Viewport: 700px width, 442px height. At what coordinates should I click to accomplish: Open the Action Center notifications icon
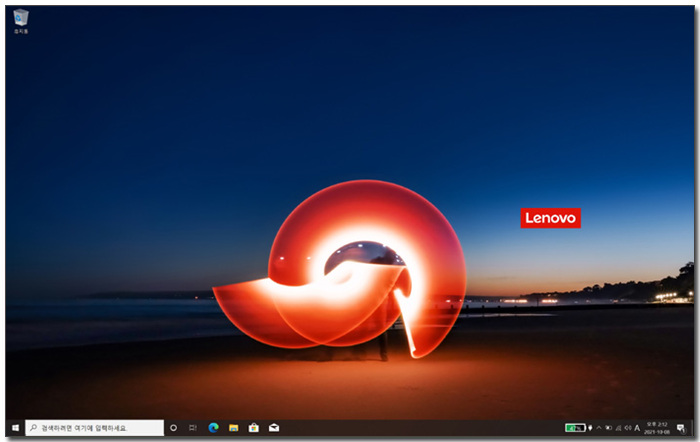(680, 427)
